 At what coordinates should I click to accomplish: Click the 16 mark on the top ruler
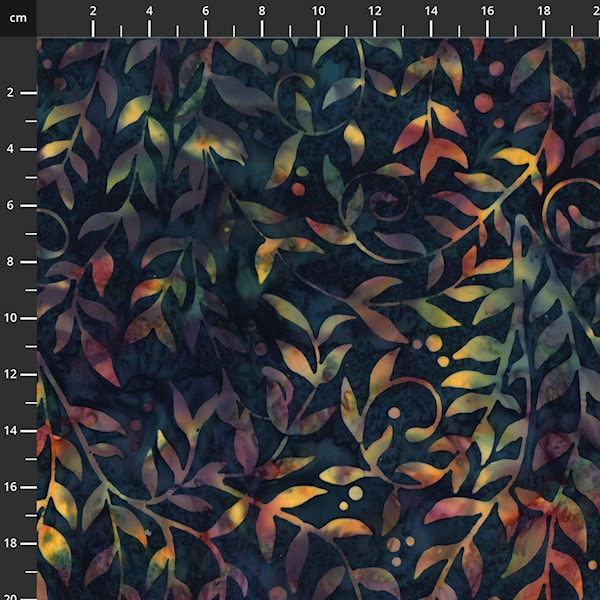tap(486, 10)
